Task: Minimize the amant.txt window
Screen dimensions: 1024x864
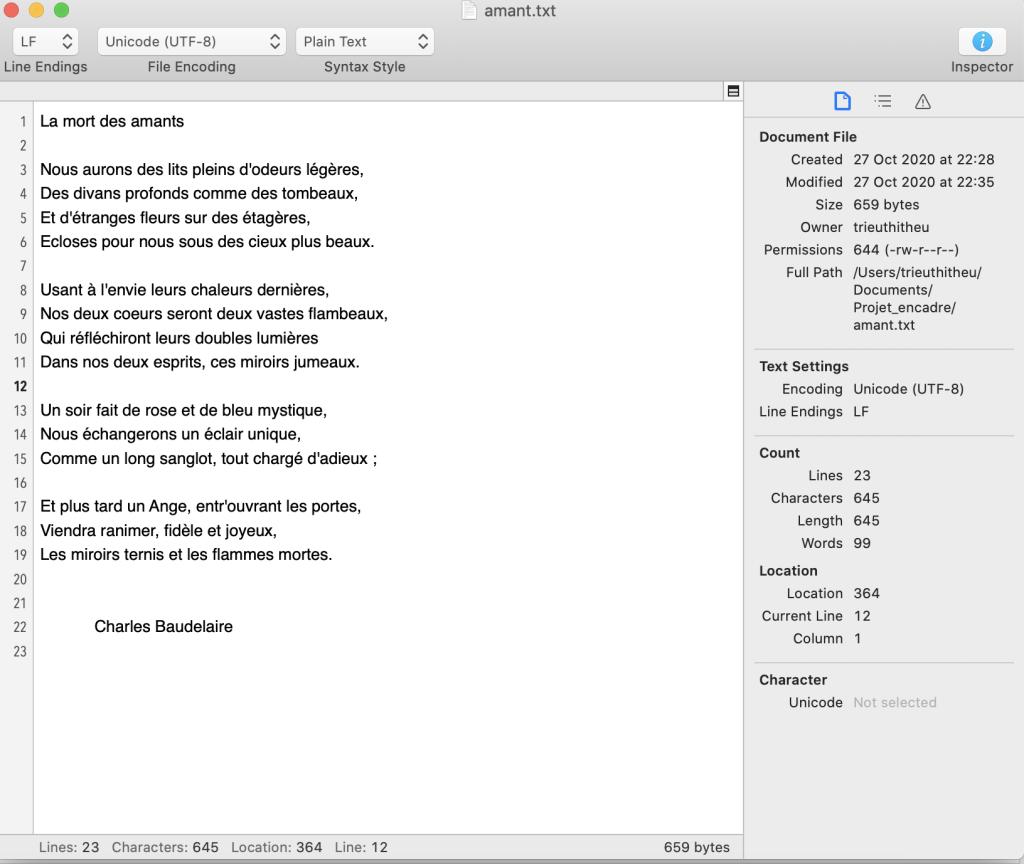Action: [37, 10]
